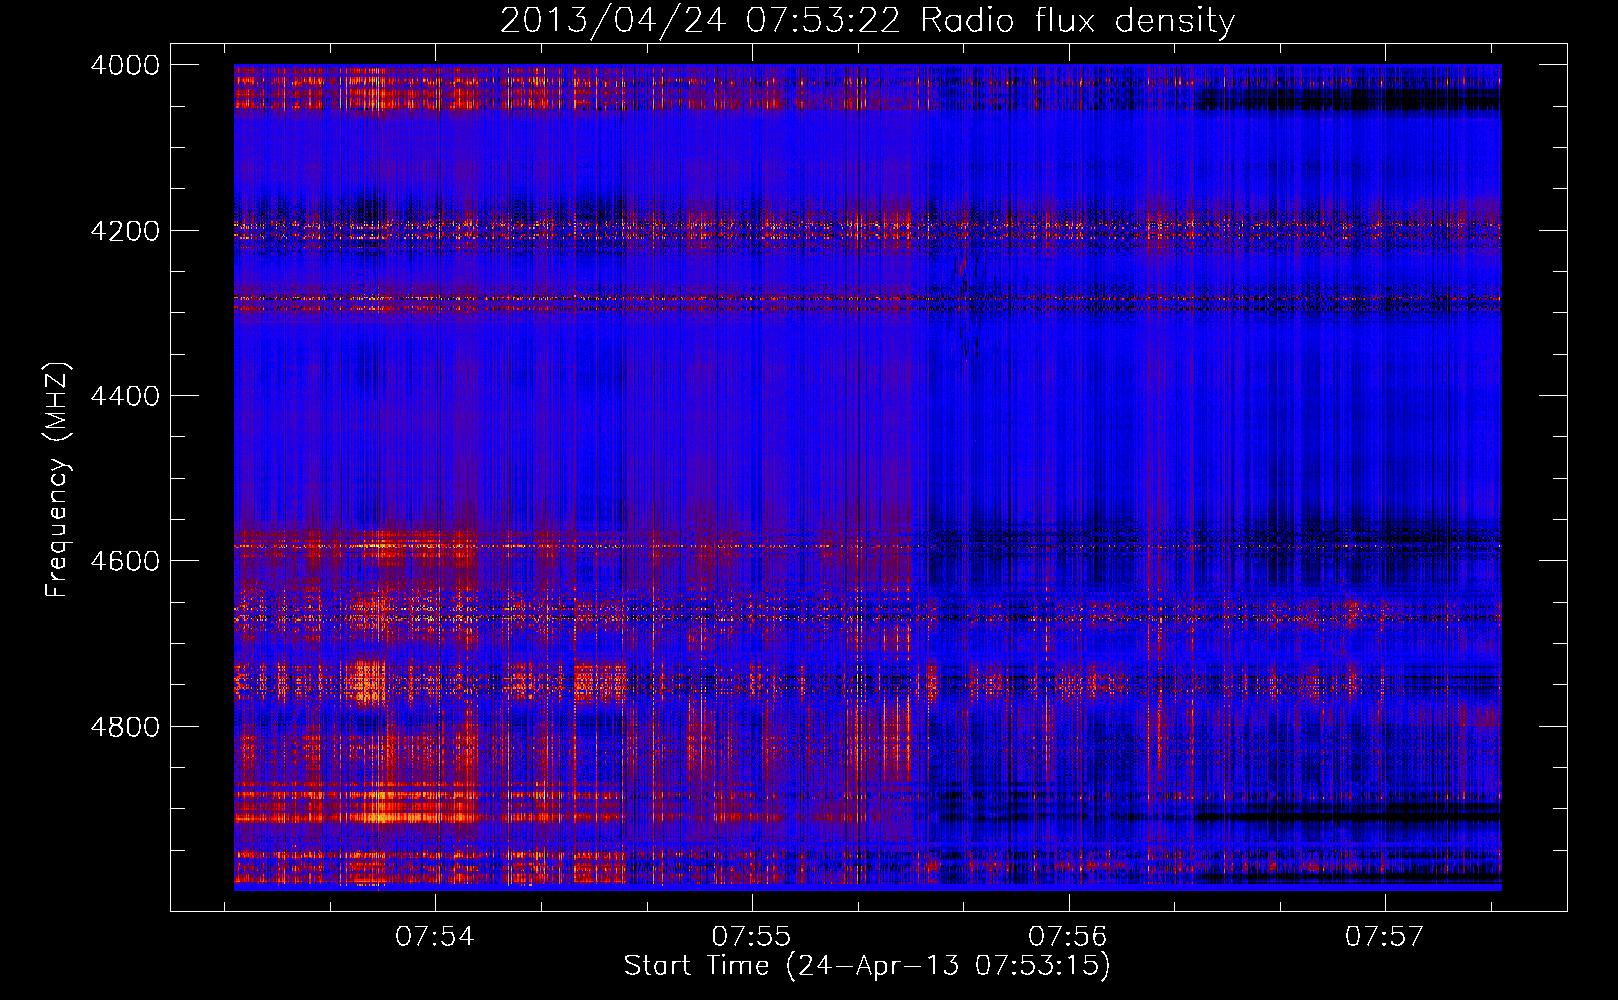This screenshot has height=1000, width=1618.
Task: Click the "Frequency (MHZ)" axis label
Action: pos(58,480)
